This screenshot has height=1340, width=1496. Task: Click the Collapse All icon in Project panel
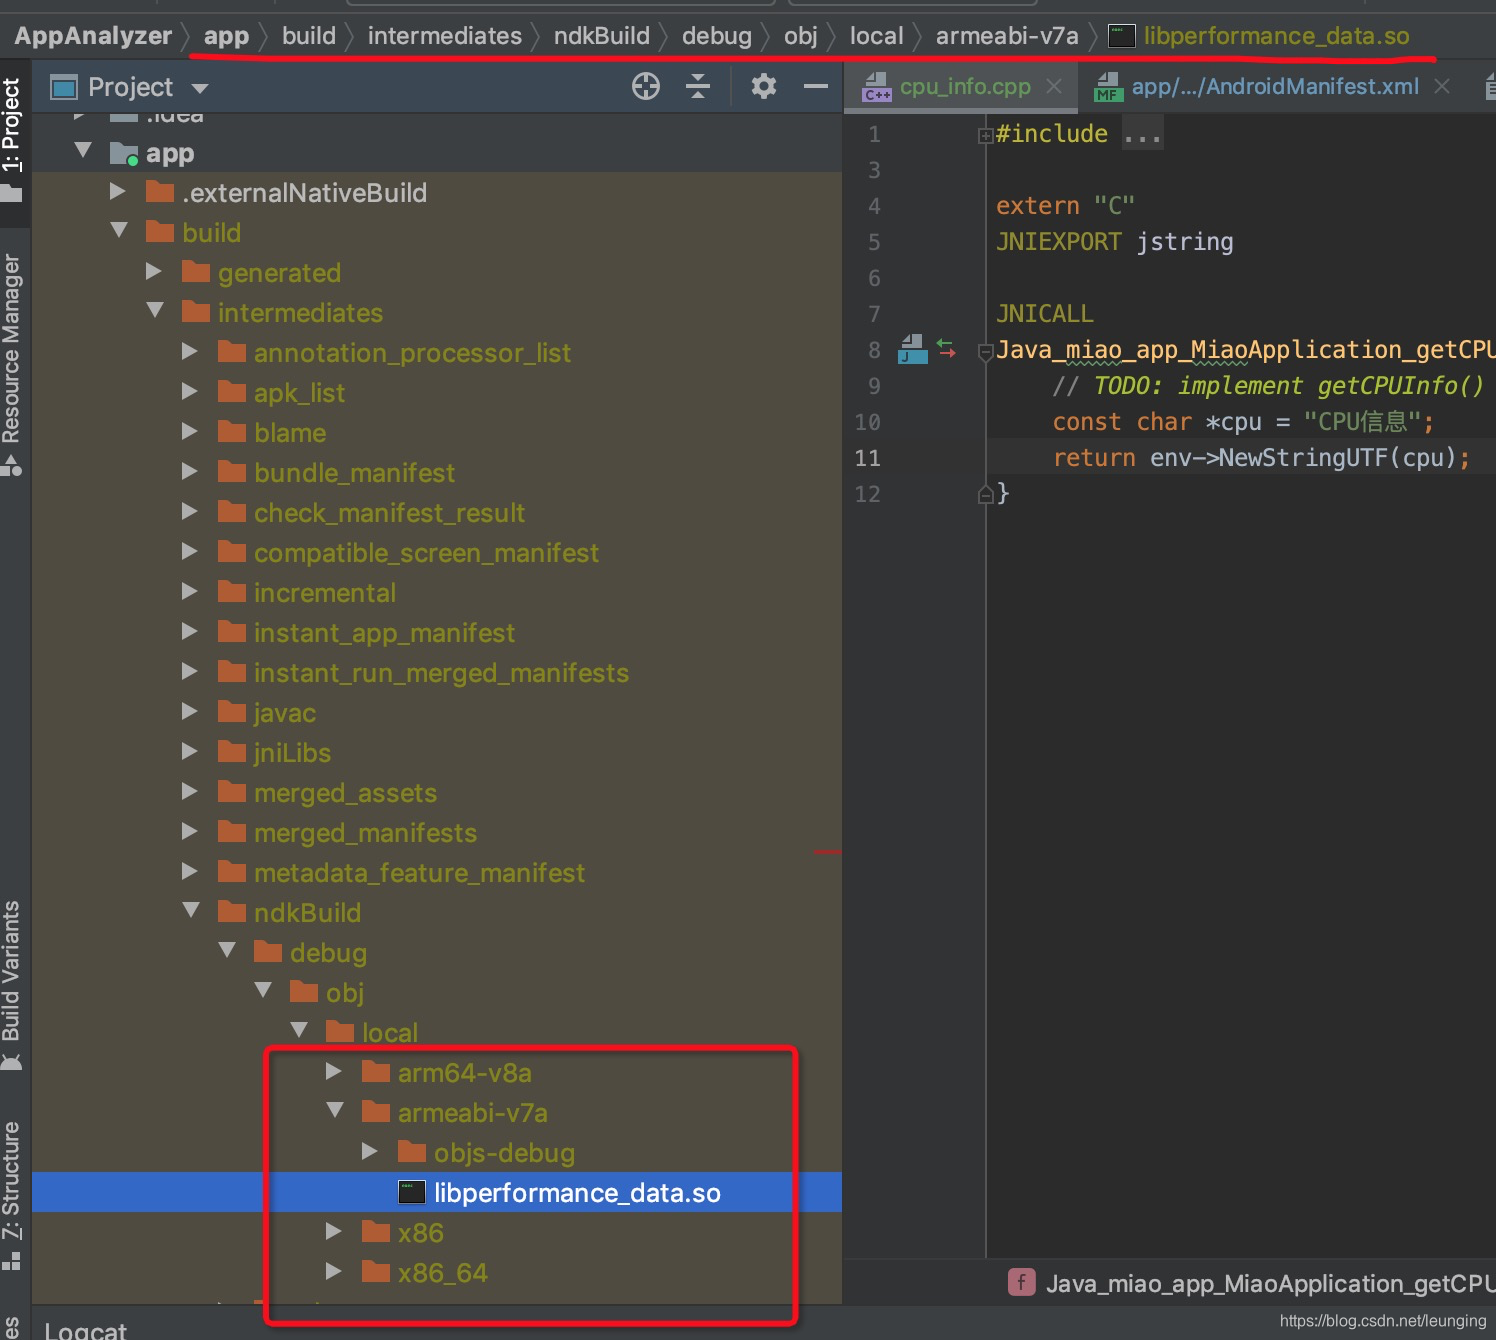(698, 87)
